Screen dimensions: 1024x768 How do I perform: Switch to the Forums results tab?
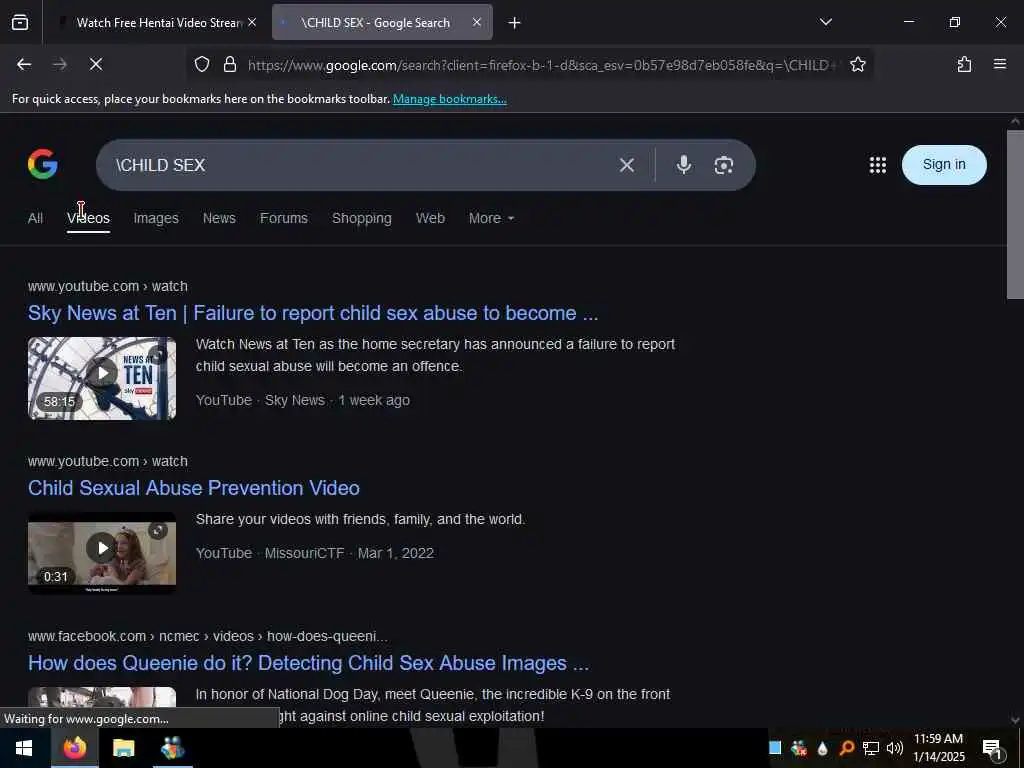(283, 218)
